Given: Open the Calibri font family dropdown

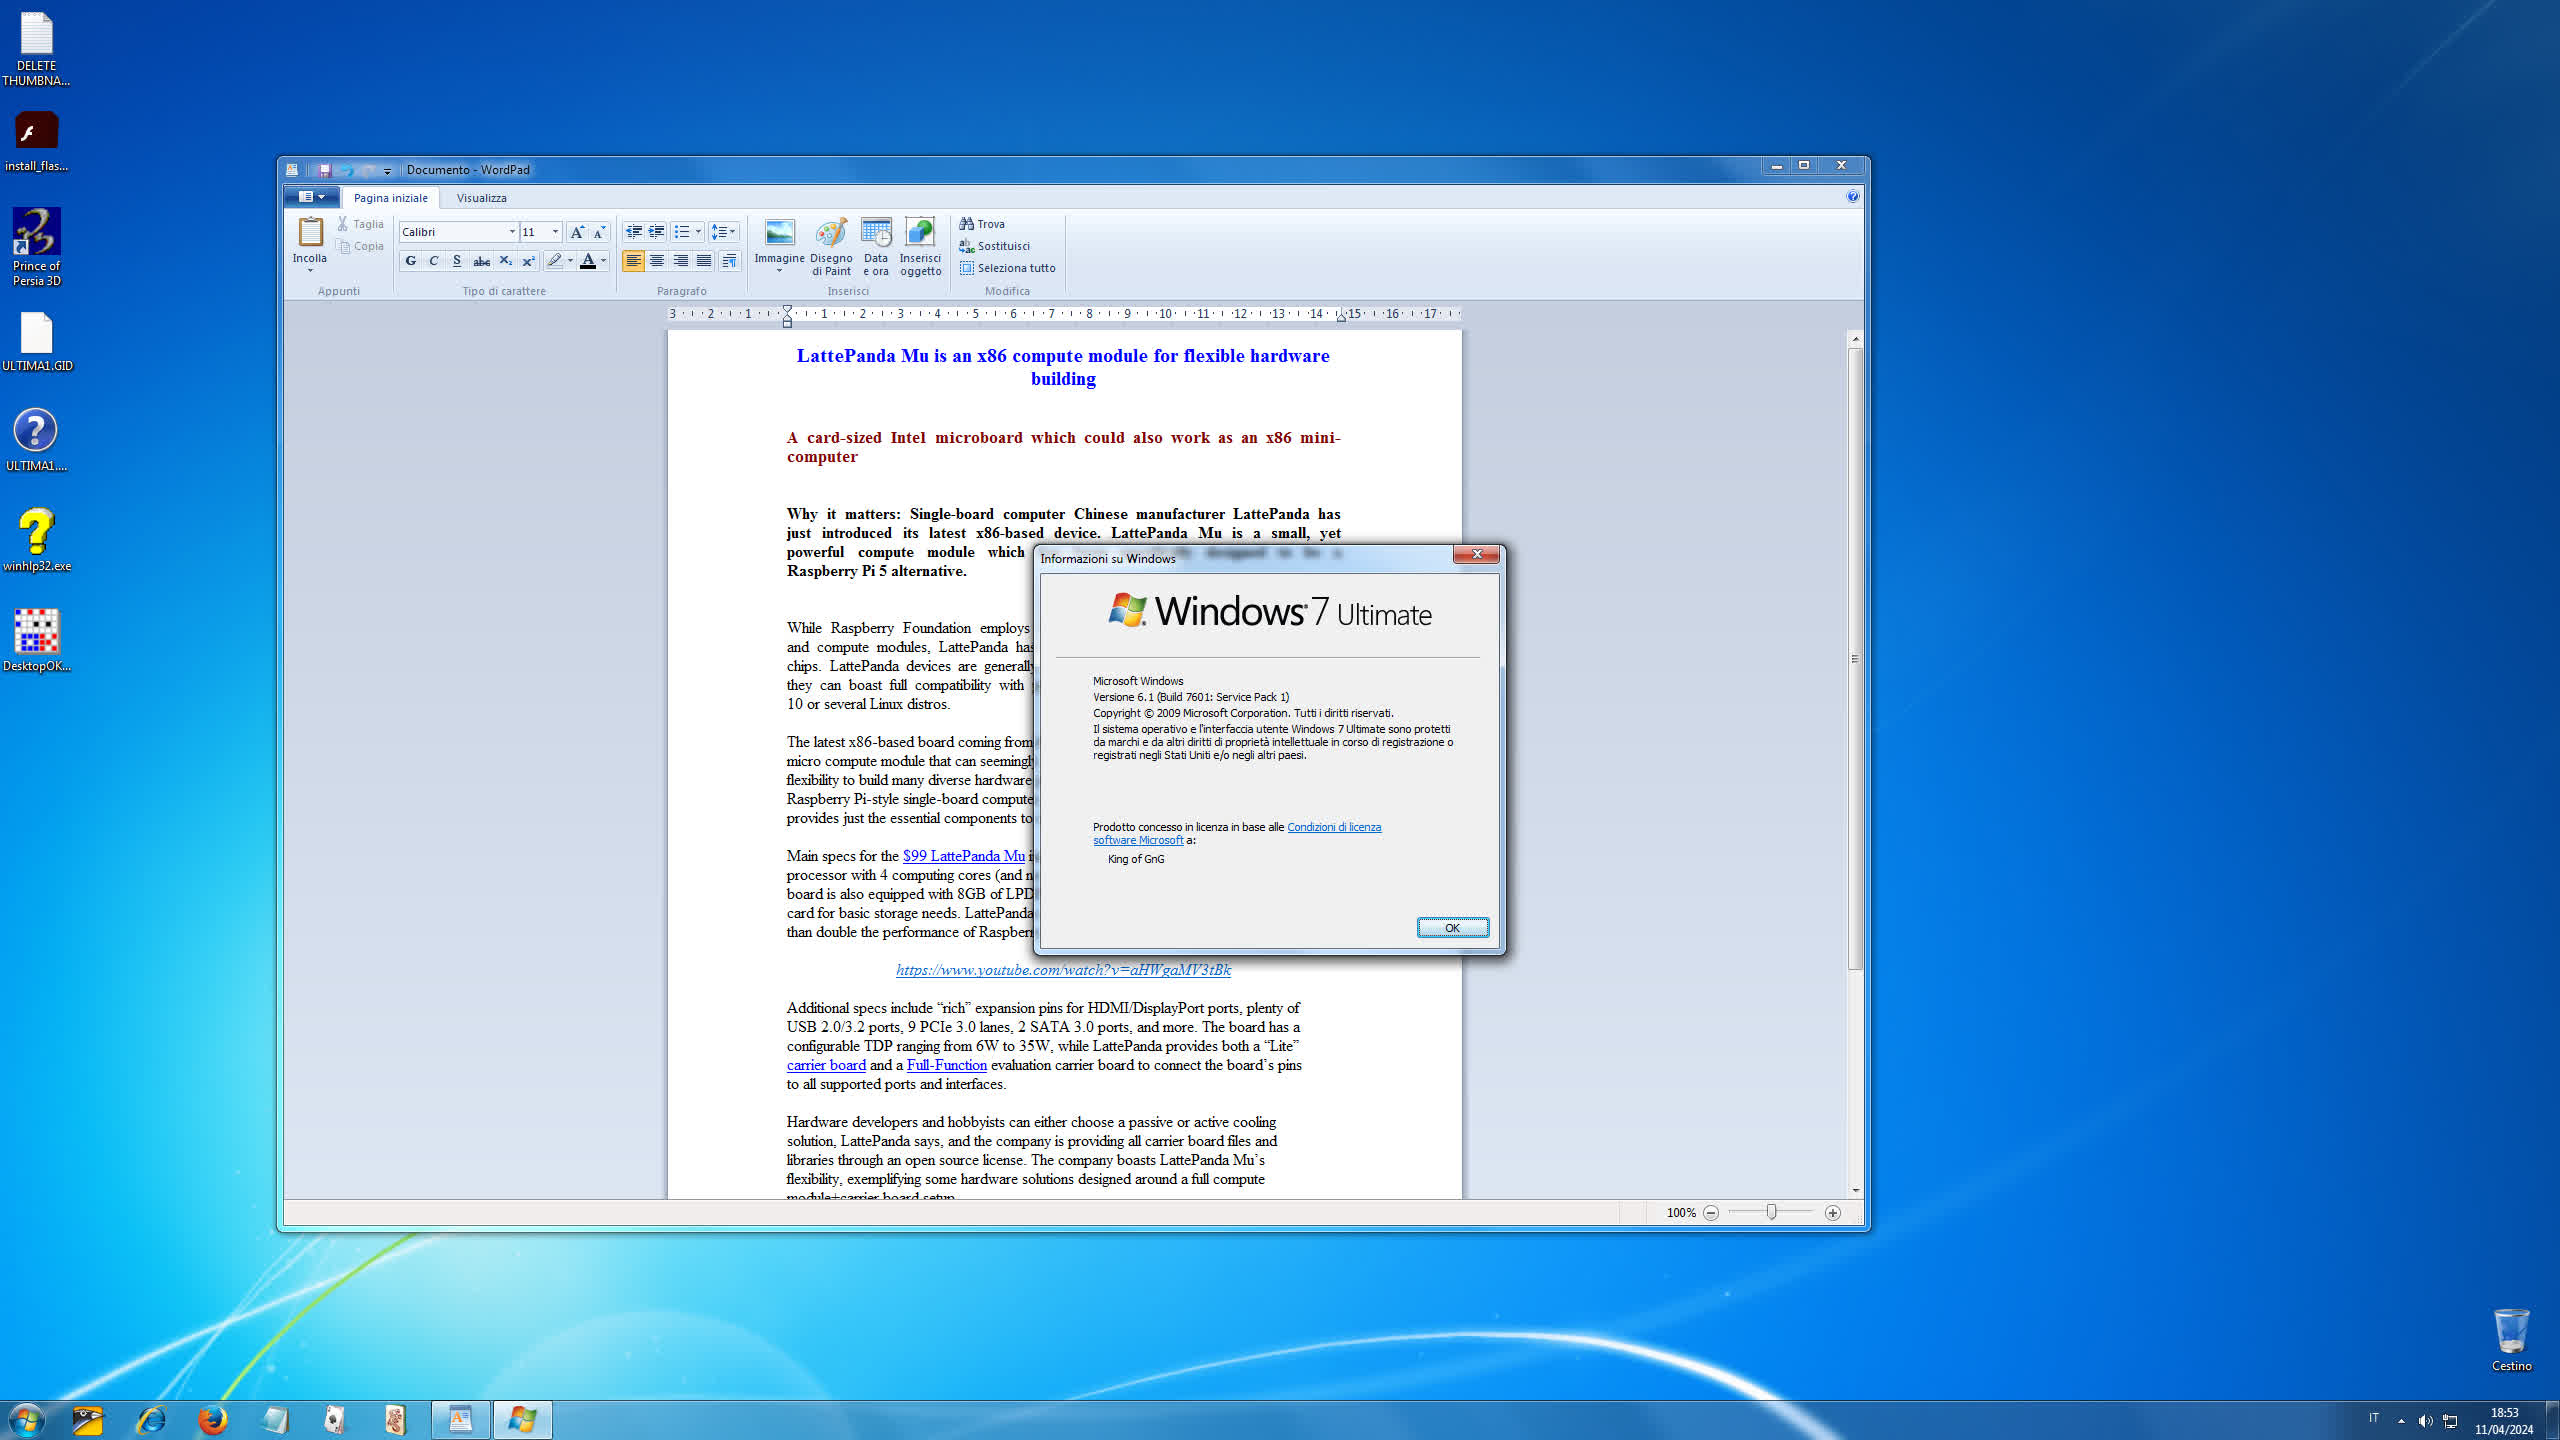Looking at the screenshot, I should click(512, 232).
